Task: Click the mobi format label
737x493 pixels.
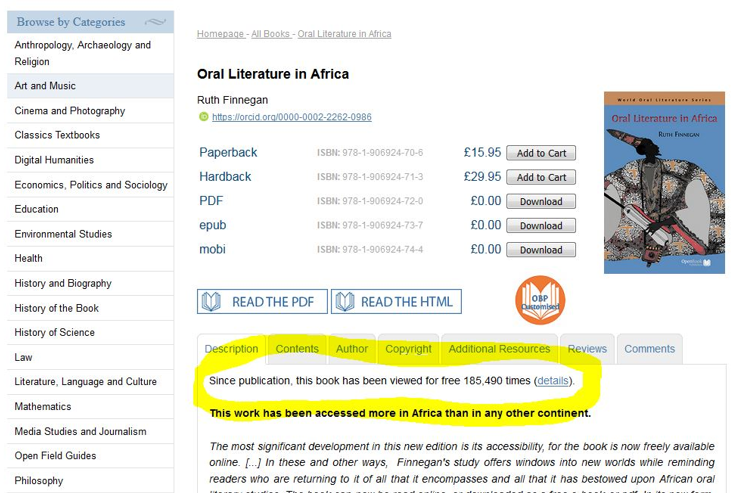Action: tap(212, 250)
